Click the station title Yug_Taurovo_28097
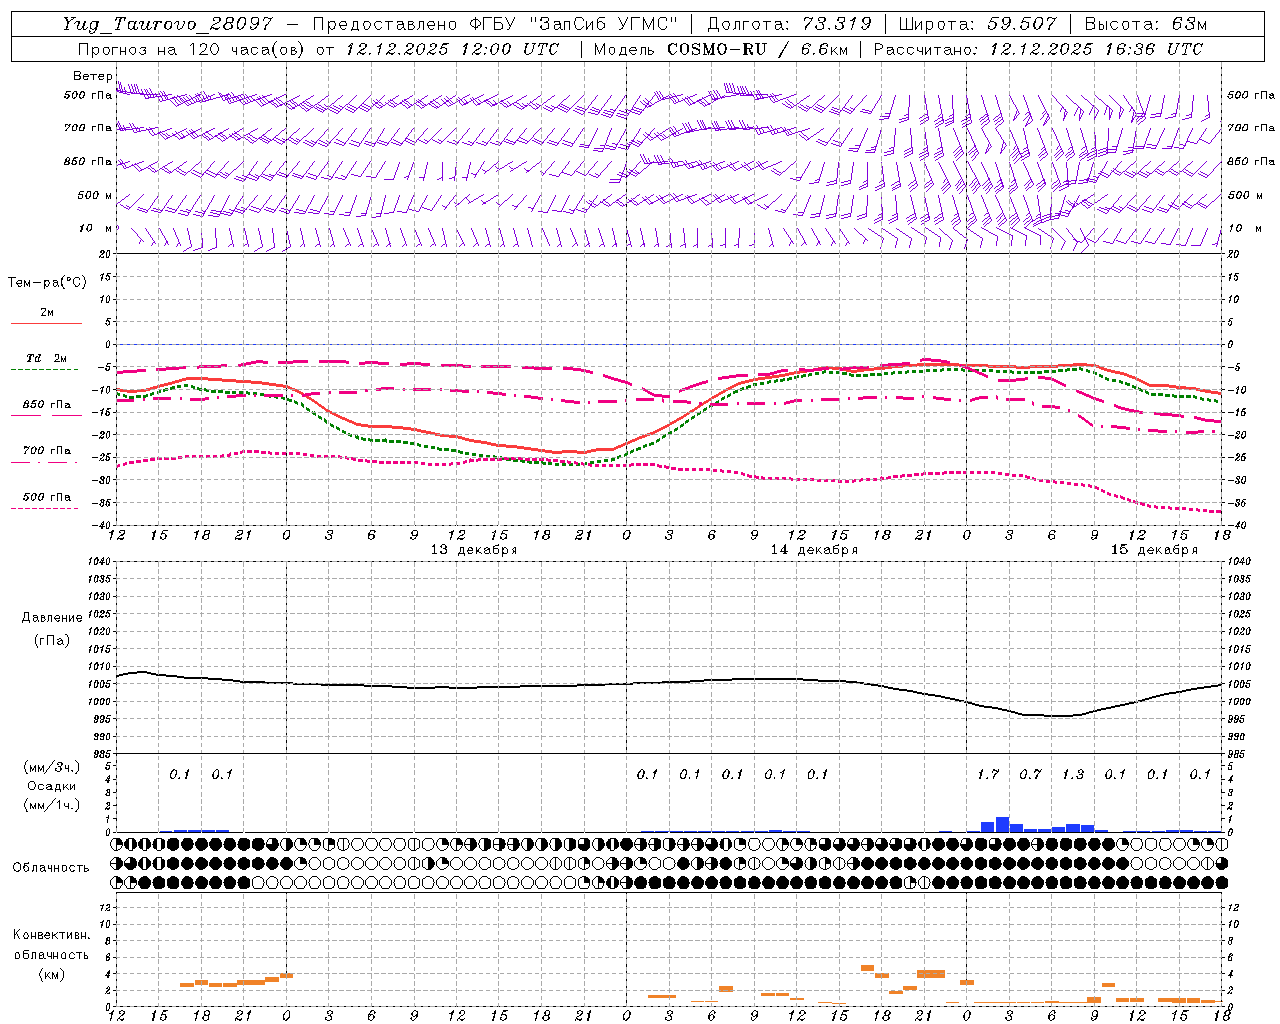Screen dimensions: 1280x1024 [x=168, y=25]
